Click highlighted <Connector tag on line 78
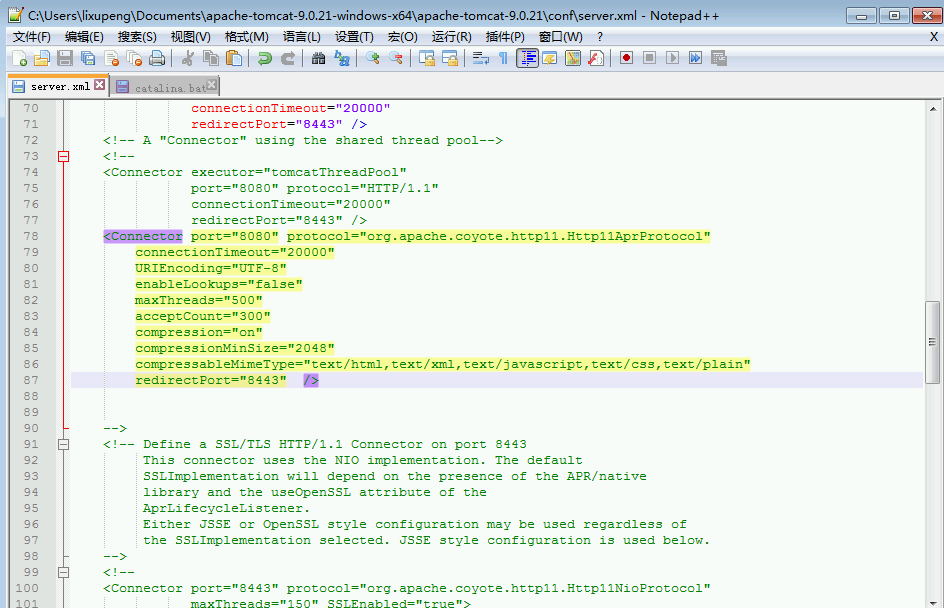Viewport: 944px width, 608px height. [x=143, y=237]
